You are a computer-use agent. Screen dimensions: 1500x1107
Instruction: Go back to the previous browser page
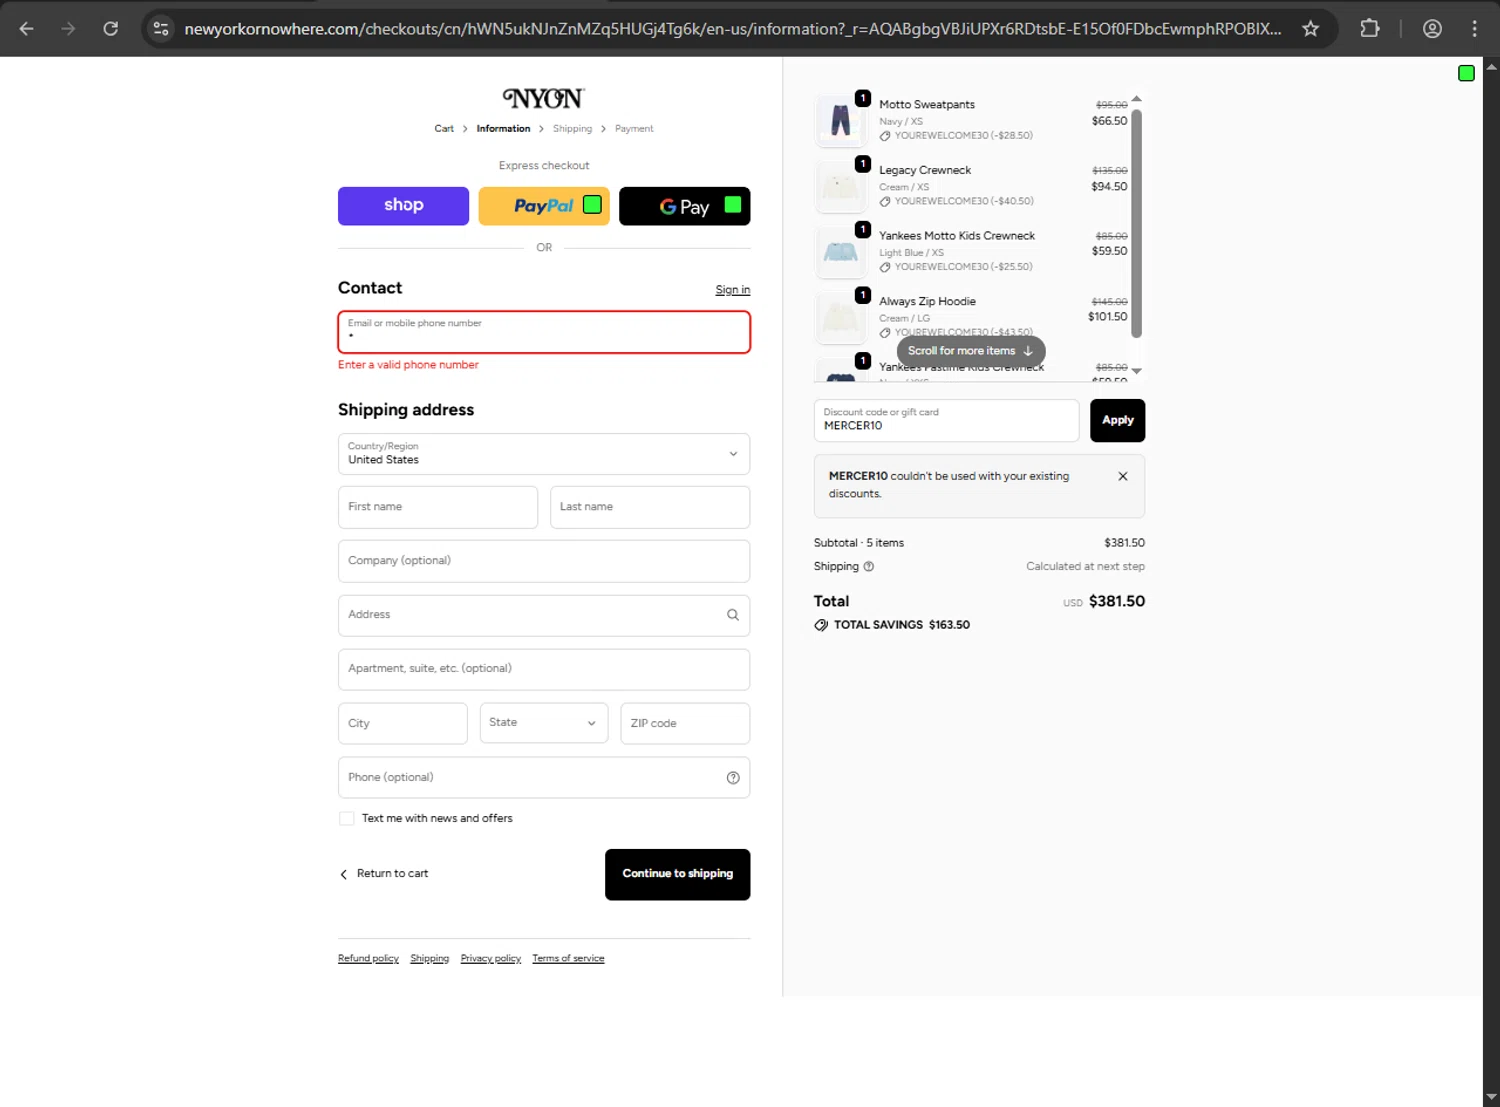coord(27,29)
